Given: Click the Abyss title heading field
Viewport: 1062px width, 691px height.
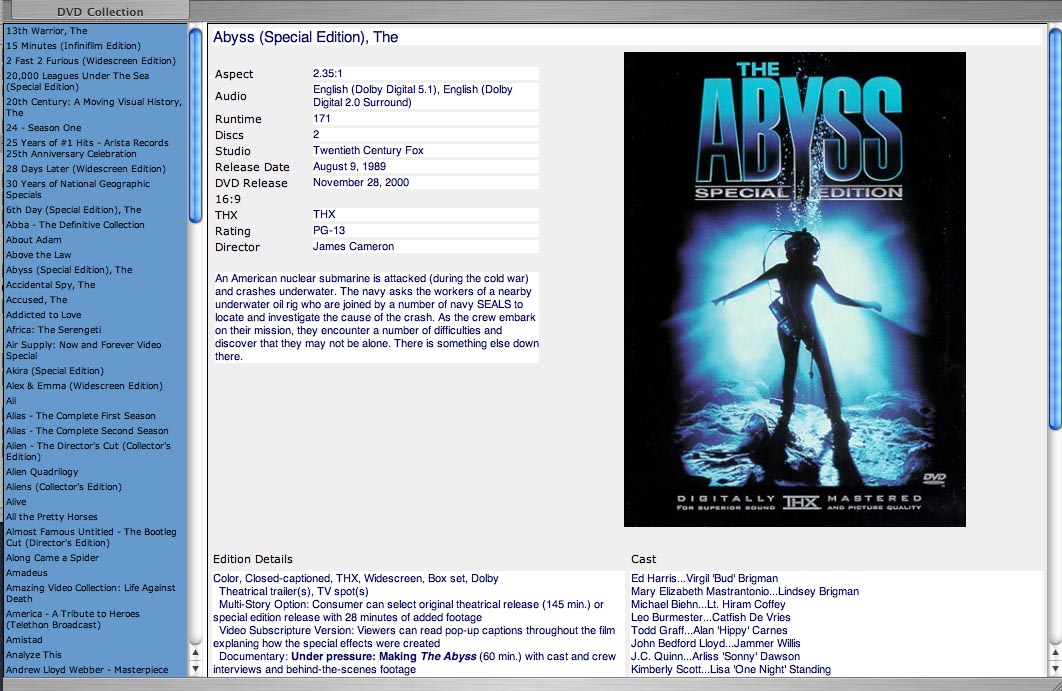Looking at the screenshot, I should click(305, 37).
